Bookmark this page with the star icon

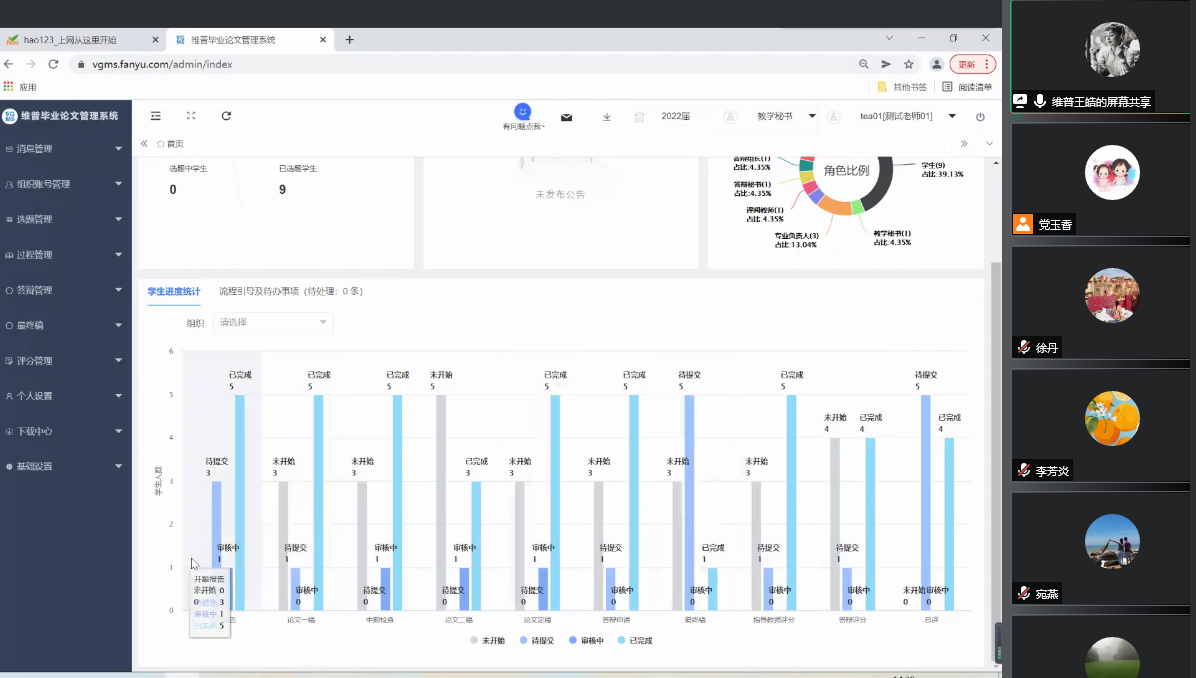tap(909, 64)
